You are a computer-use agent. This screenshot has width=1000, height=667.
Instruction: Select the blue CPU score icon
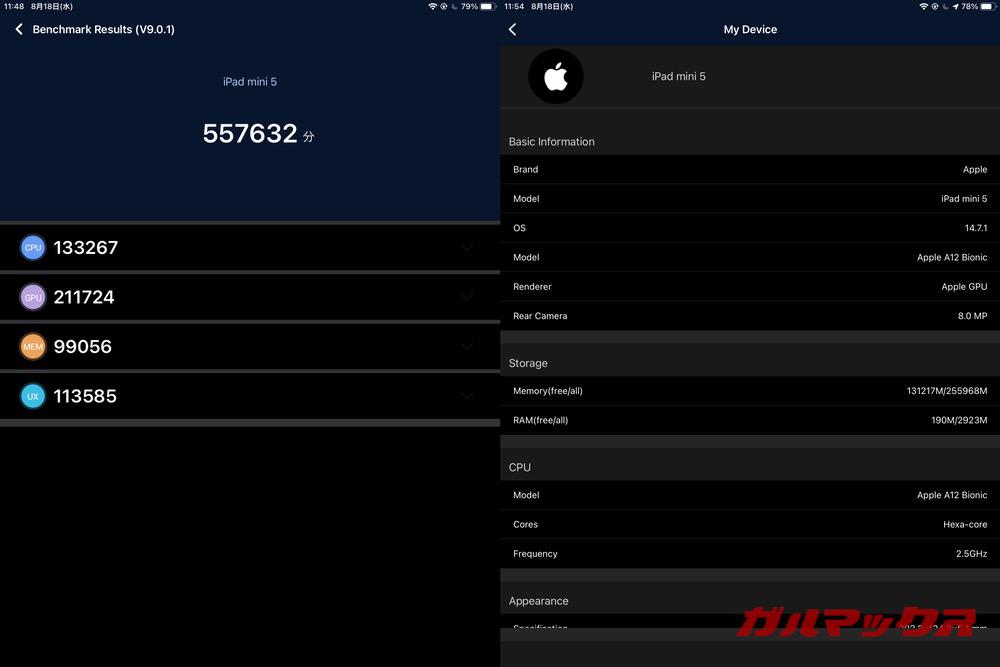click(x=32, y=247)
